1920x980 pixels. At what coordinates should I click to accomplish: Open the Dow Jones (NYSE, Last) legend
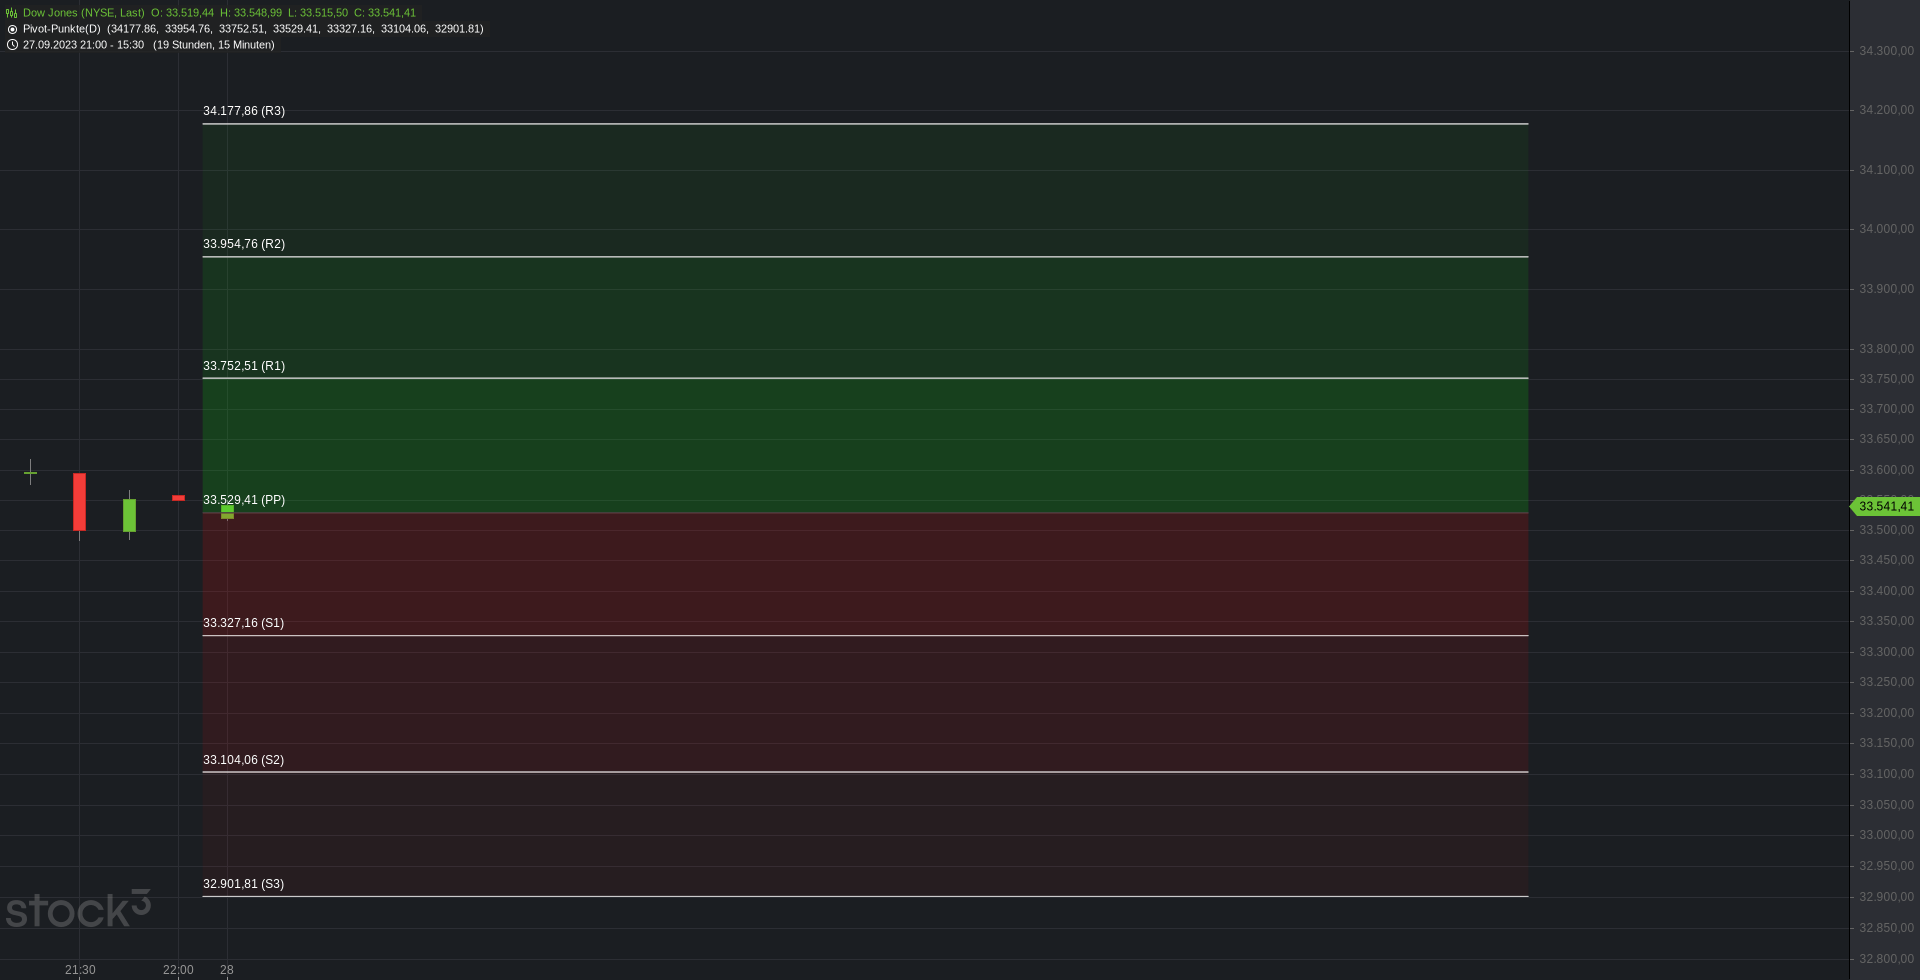coord(84,13)
